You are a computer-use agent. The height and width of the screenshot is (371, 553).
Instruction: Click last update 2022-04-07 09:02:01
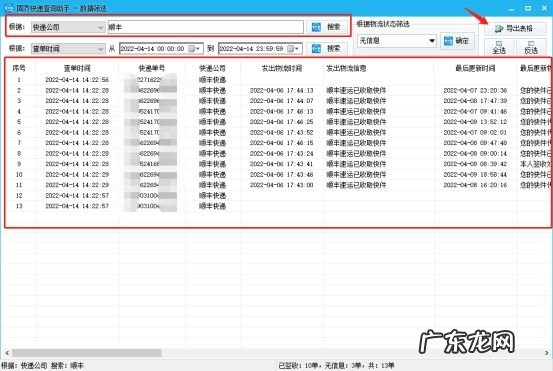click(x=475, y=133)
